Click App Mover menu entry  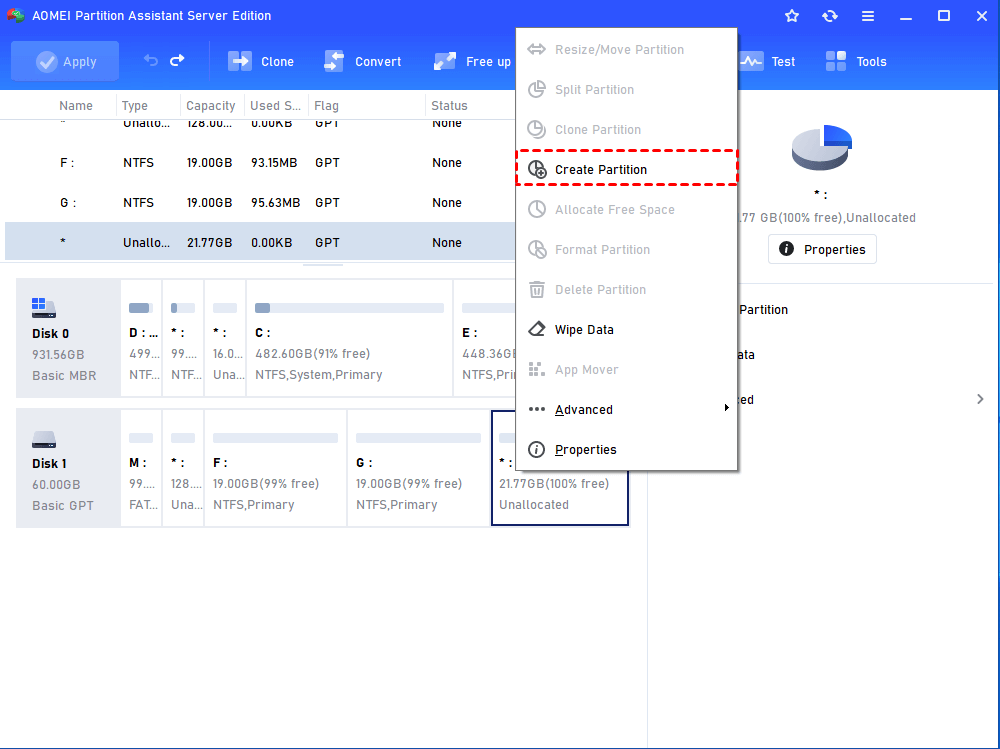626,369
